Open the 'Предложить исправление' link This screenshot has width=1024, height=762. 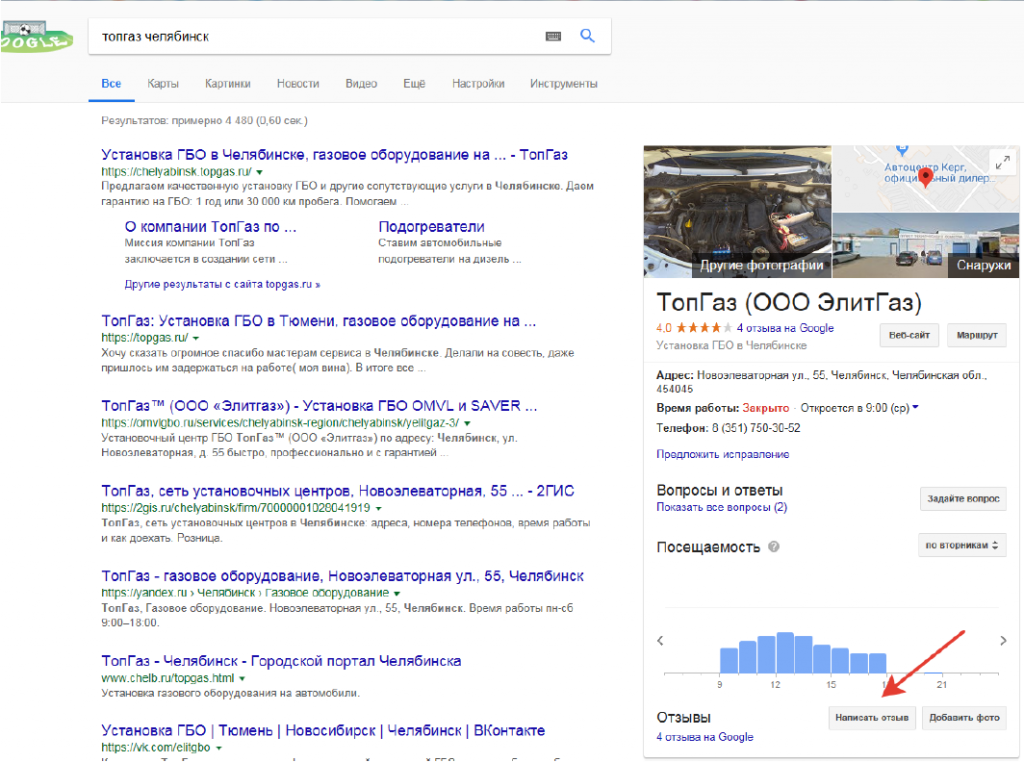click(722, 454)
